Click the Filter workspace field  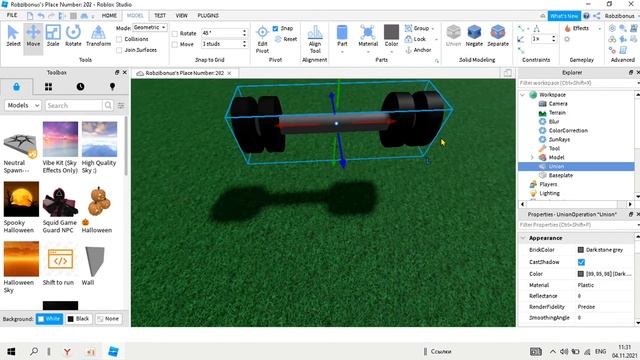pyautogui.click(x=576, y=83)
